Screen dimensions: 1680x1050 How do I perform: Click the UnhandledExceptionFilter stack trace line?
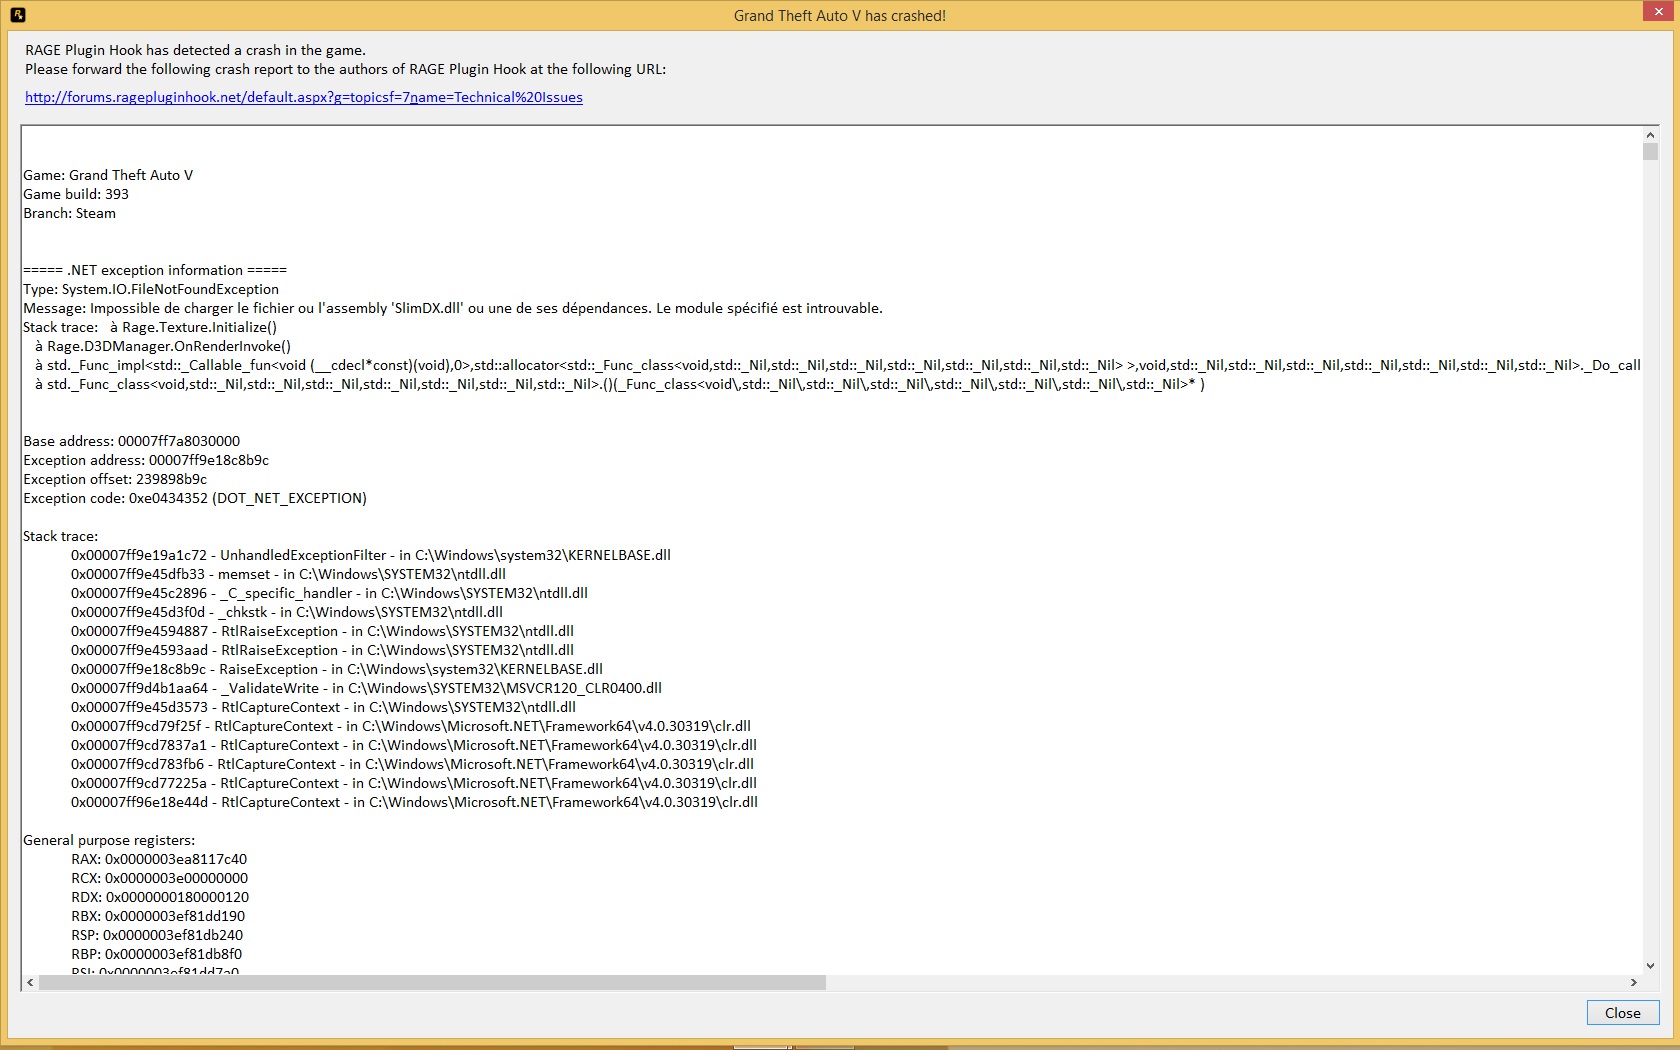coord(371,555)
